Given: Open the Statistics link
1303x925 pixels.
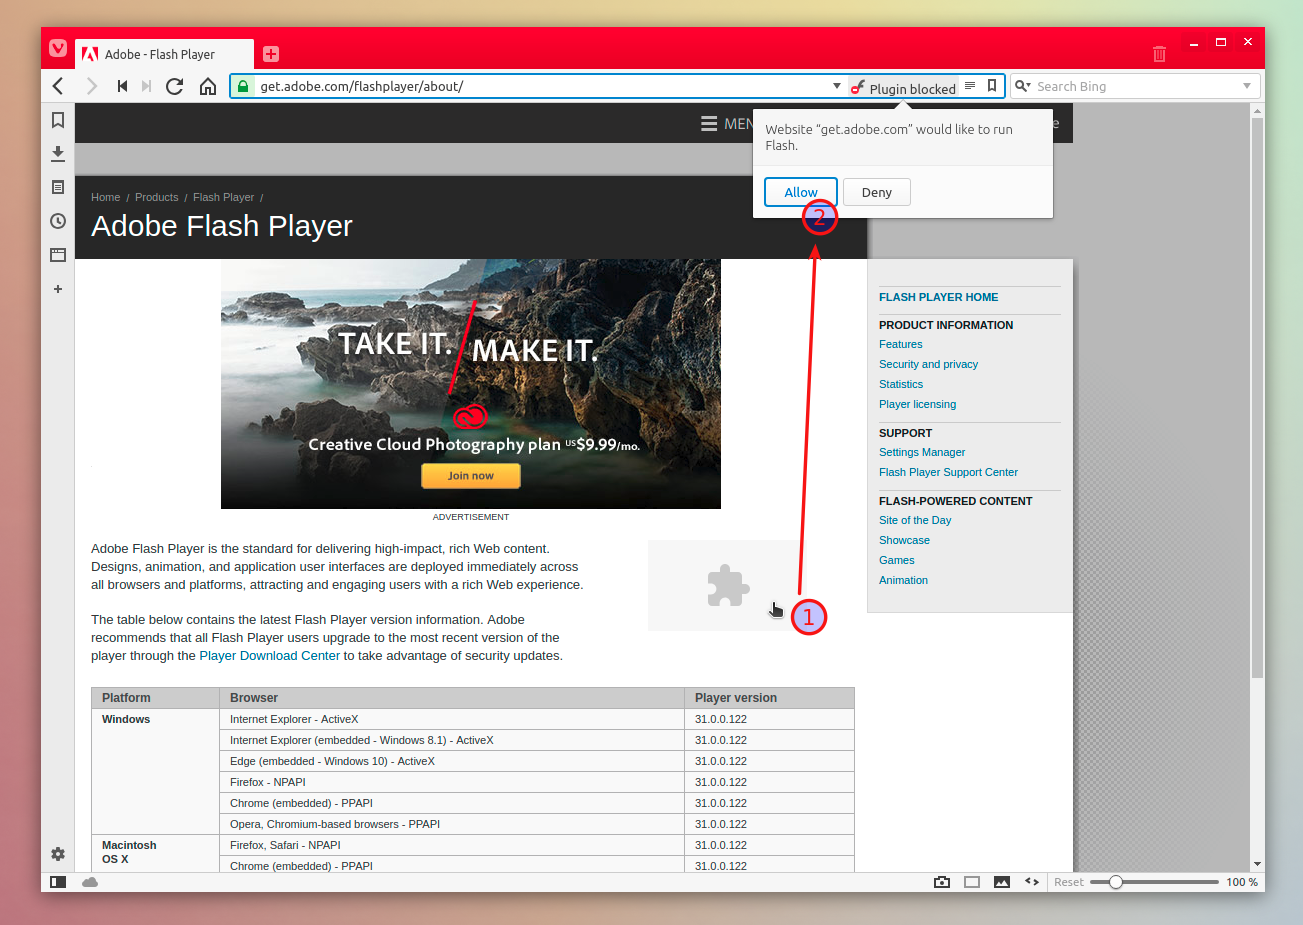Looking at the screenshot, I should click(901, 384).
